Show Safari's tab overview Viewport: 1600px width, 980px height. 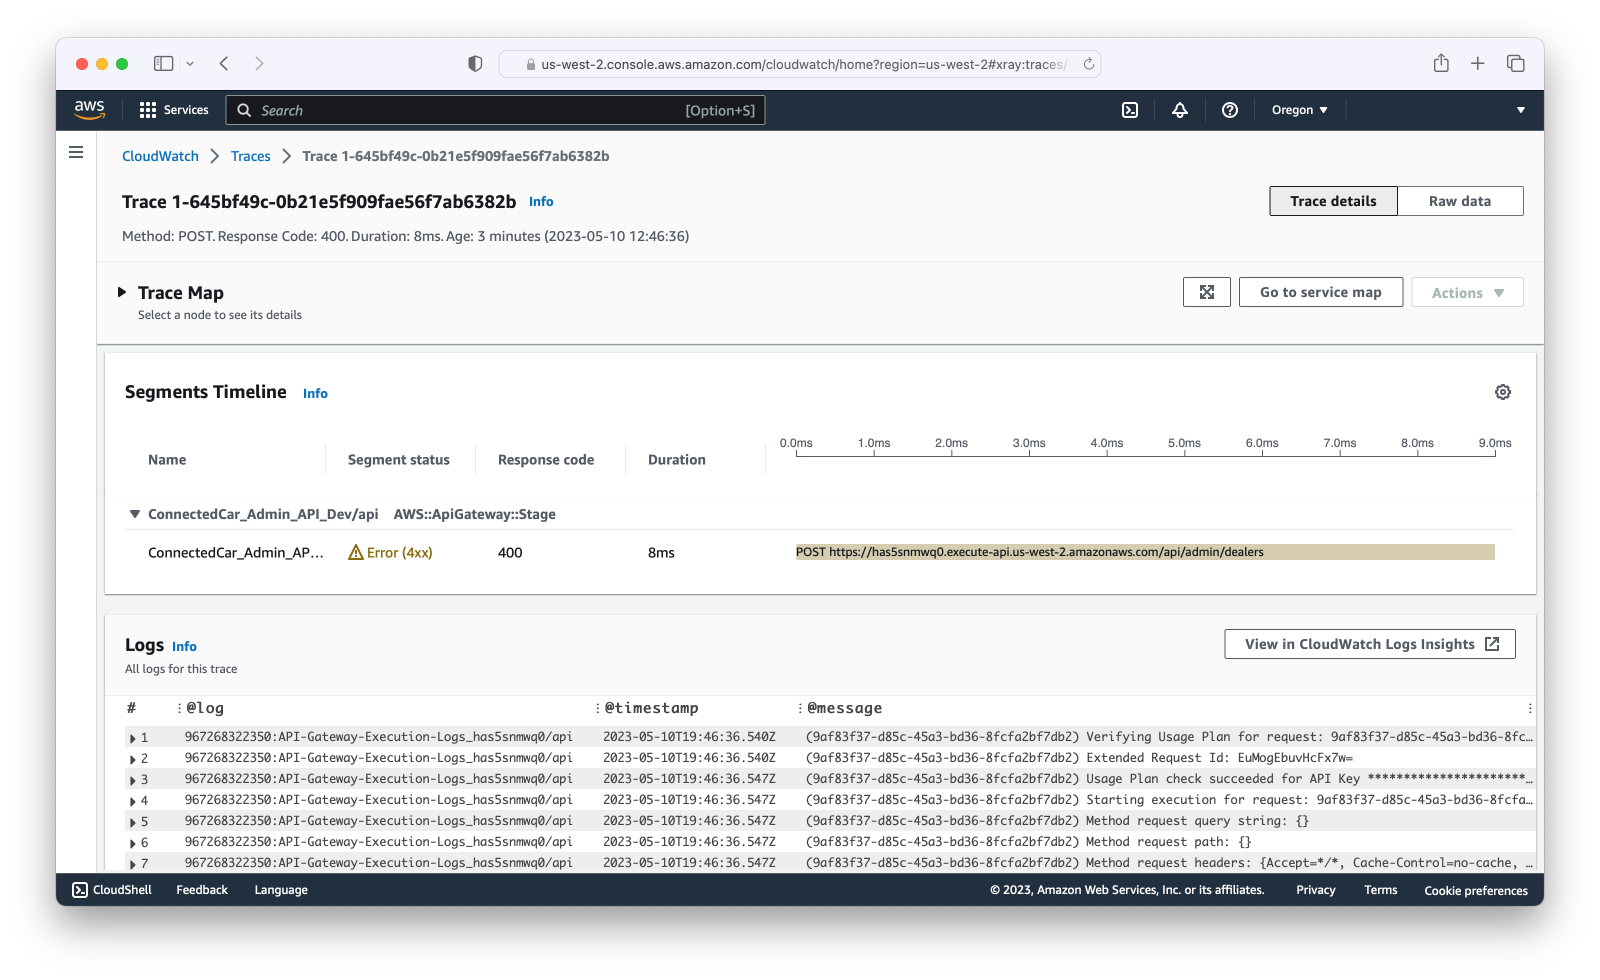pos(1516,64)
